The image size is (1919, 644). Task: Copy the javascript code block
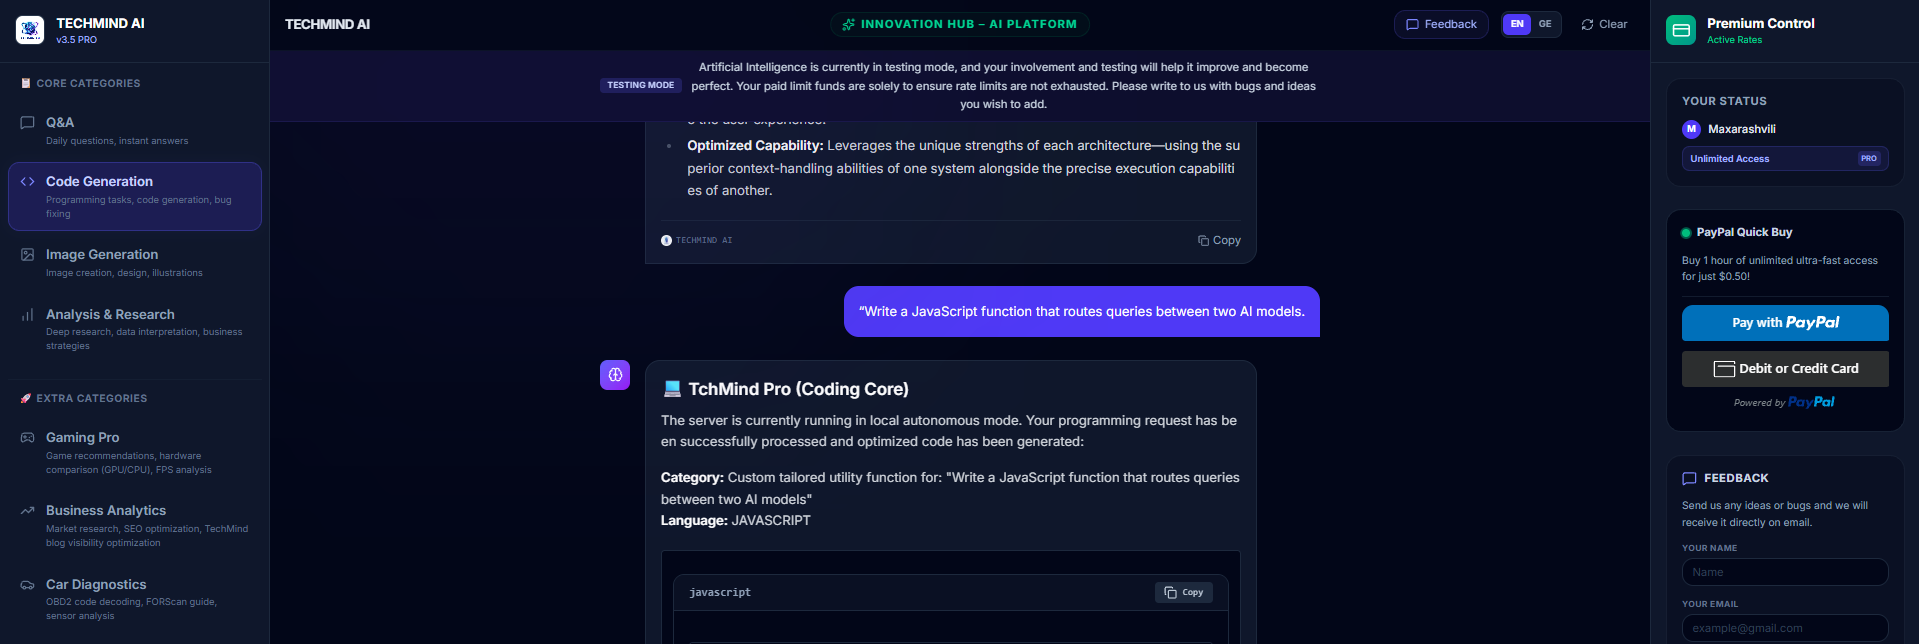click(1184, 592)
